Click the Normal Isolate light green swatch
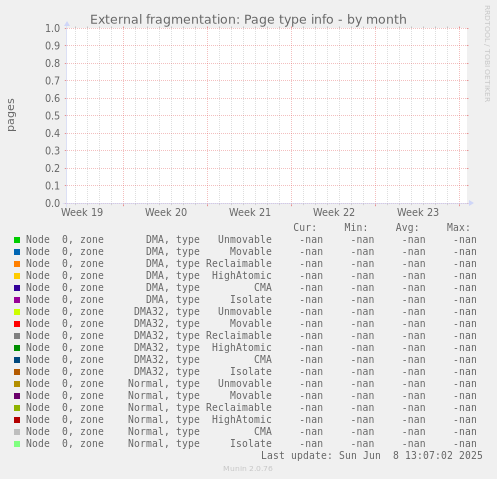This screenshot has height=479, width=497. pyautogui.click(x=17, y=444)
